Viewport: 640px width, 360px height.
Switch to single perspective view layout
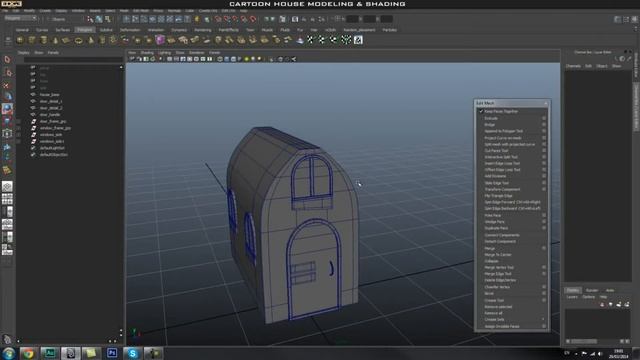(x=7, y=187)
